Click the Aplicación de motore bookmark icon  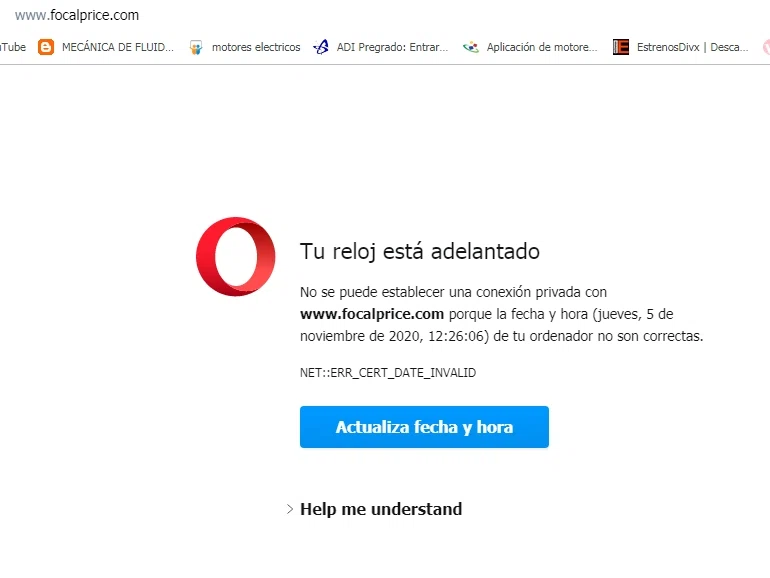[470, 47]
